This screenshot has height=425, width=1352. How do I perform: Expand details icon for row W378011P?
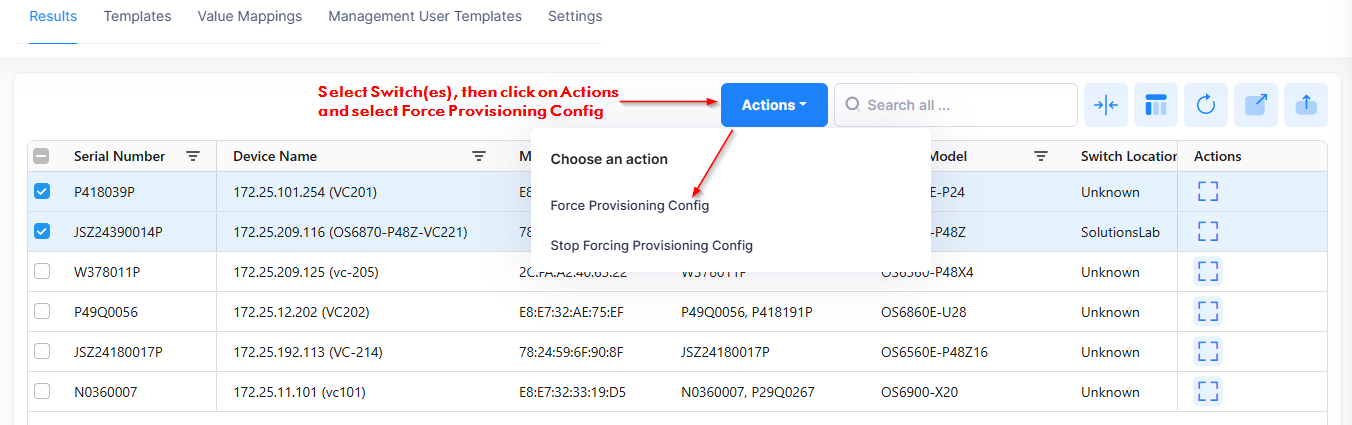pyautogui.click(x=1208, y=272)
